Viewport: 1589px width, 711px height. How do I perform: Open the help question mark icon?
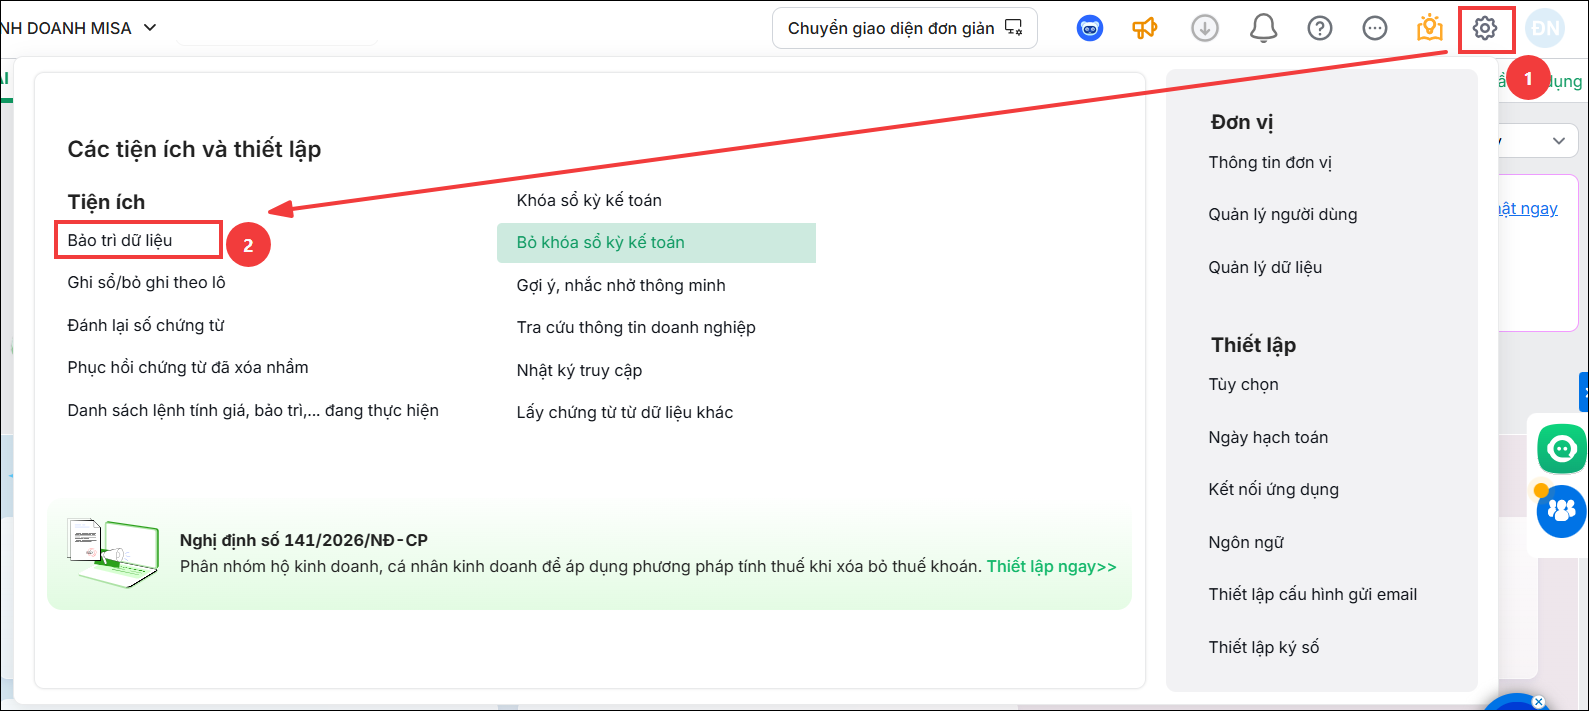[x=1320, y=29]
